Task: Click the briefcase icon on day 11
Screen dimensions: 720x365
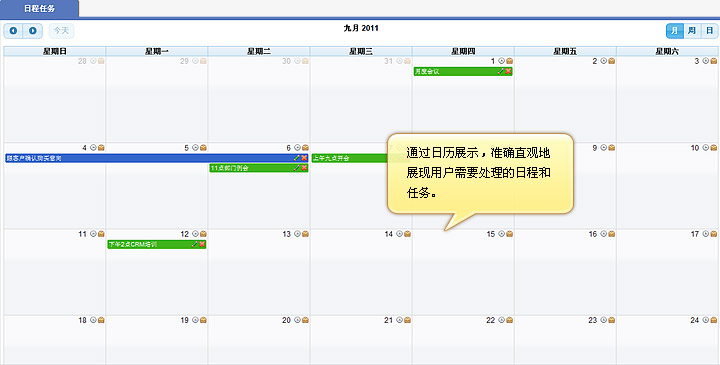Action: click(x=101, y=234)
